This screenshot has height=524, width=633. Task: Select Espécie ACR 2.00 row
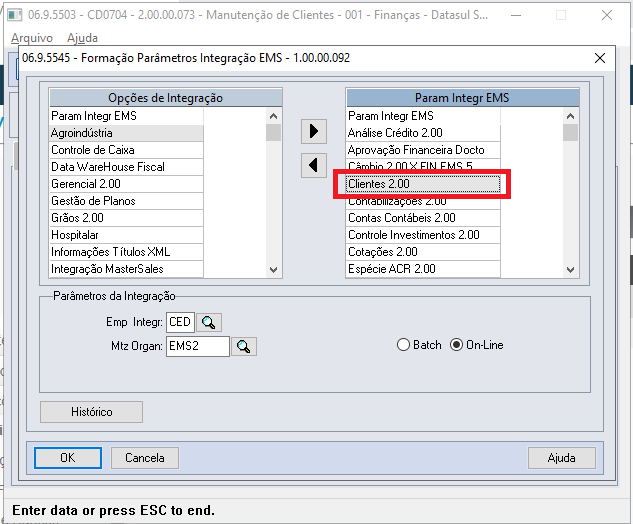pyautogui.click(x=423, y=268)
